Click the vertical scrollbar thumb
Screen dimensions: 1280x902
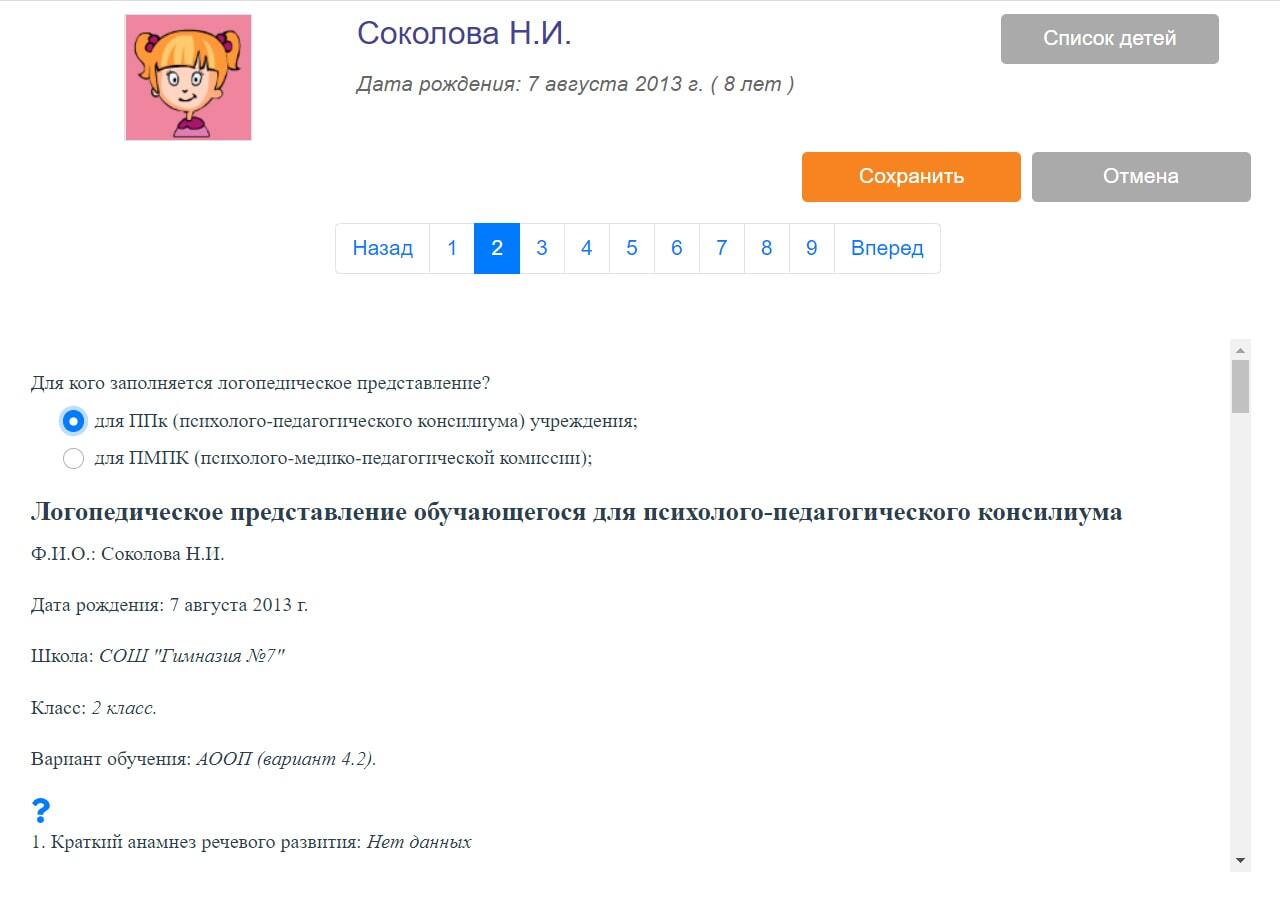[x=1241, y=387]
